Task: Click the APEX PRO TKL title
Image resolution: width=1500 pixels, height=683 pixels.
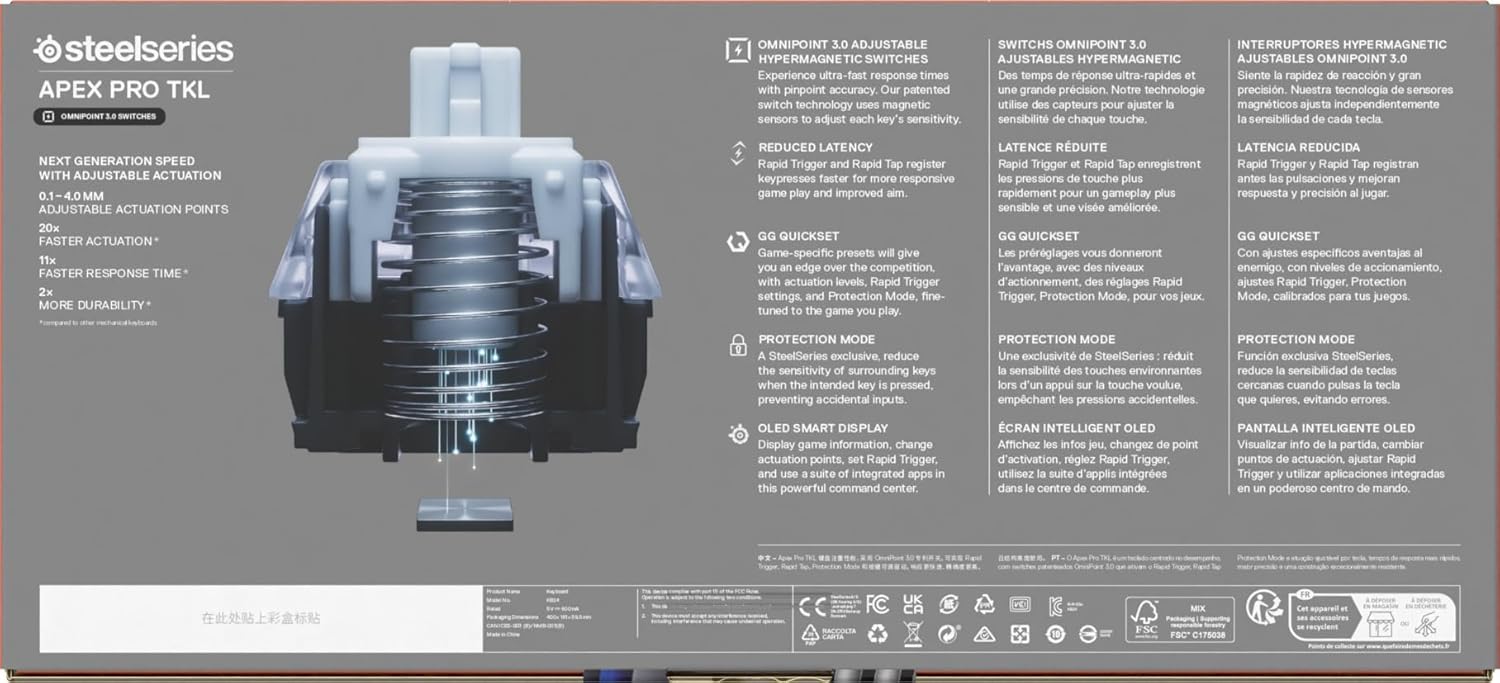Action: point(124,89)
